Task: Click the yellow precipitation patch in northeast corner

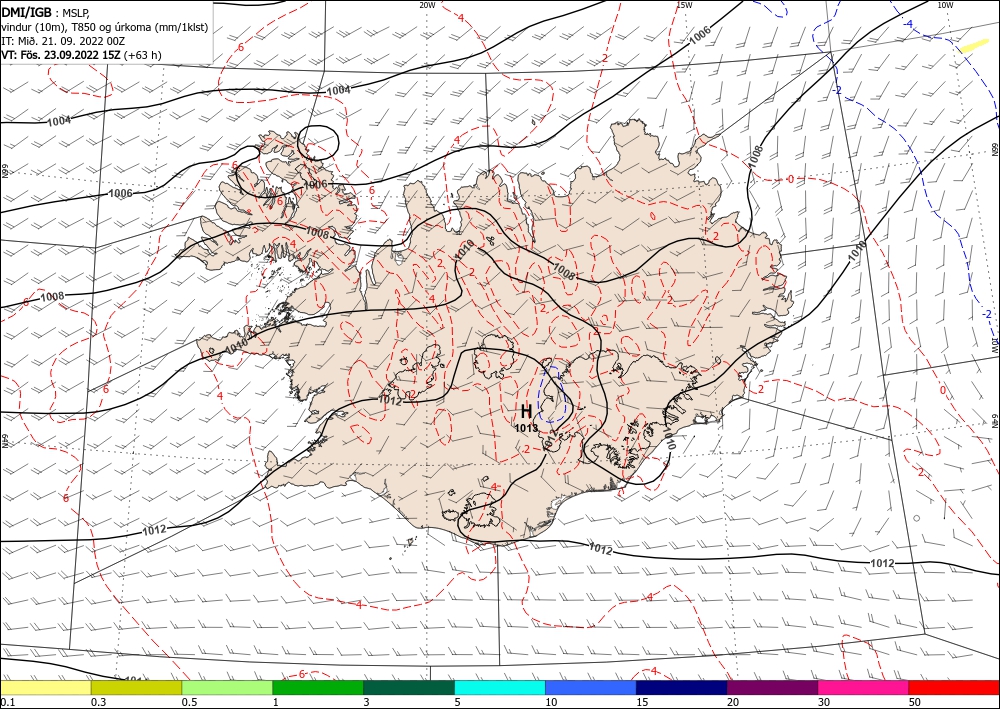Action: (974, 46)
